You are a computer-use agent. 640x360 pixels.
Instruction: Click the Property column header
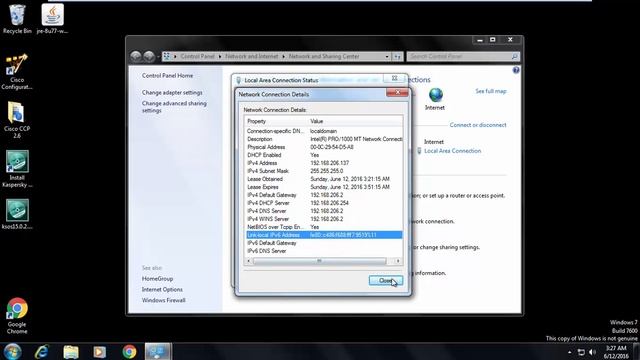tap(276, 121)
